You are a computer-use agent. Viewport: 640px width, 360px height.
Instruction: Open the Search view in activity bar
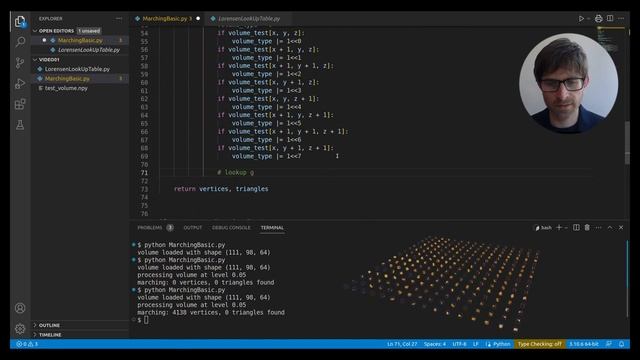click(20, 42)
